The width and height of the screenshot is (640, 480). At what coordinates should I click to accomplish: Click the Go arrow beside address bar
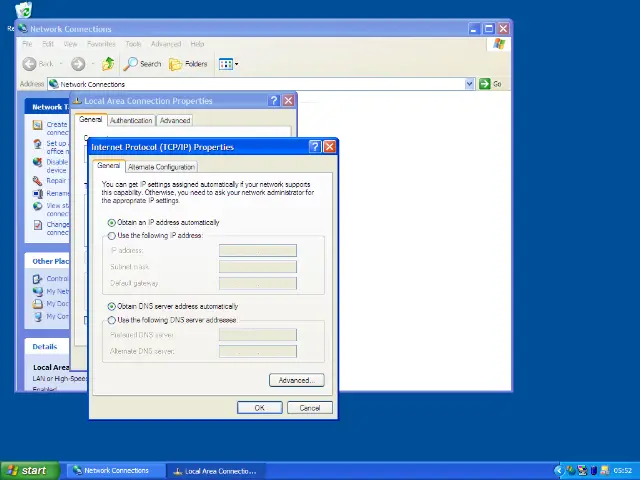tap(485, 84)
